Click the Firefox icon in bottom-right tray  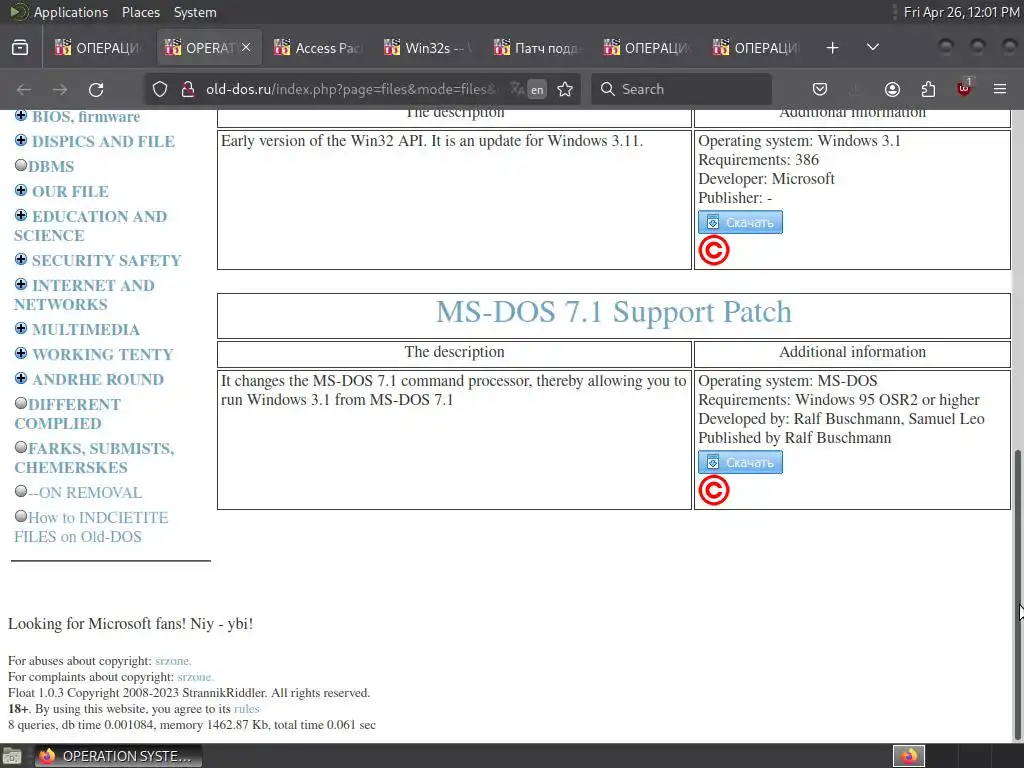pos(909,756)
